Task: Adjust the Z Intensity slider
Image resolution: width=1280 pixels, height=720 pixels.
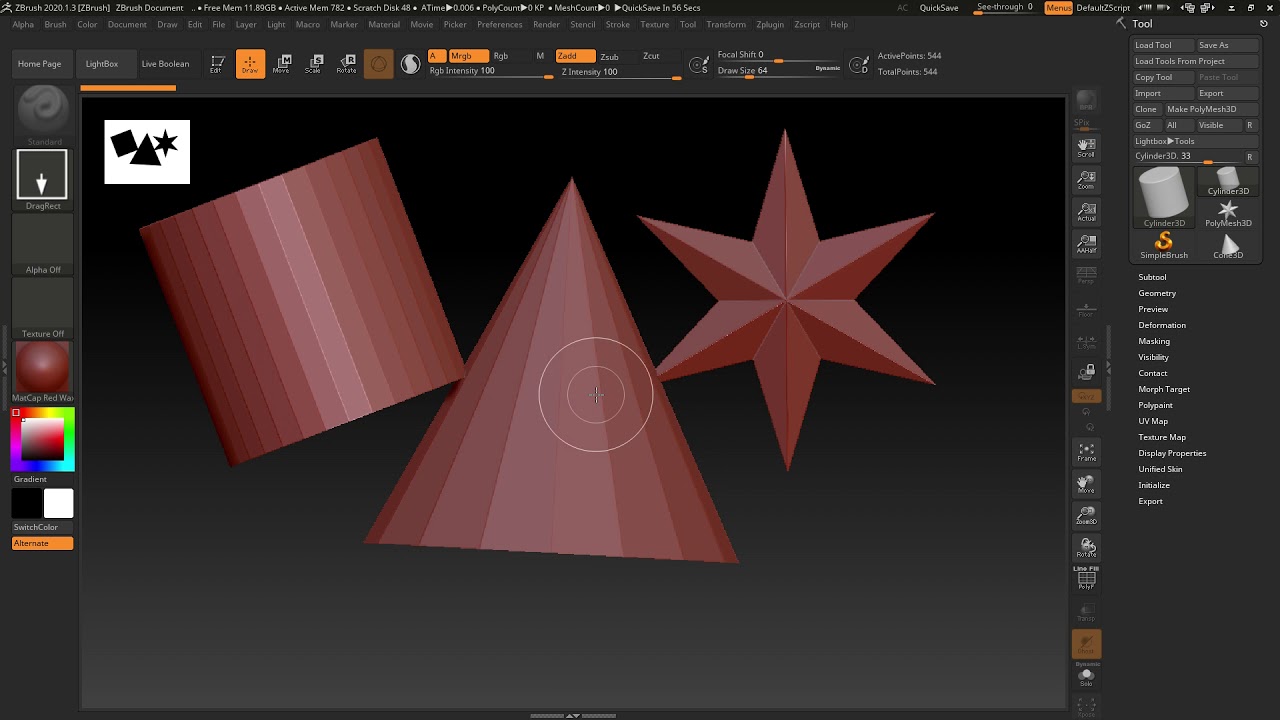Action: tap(620, 72)
